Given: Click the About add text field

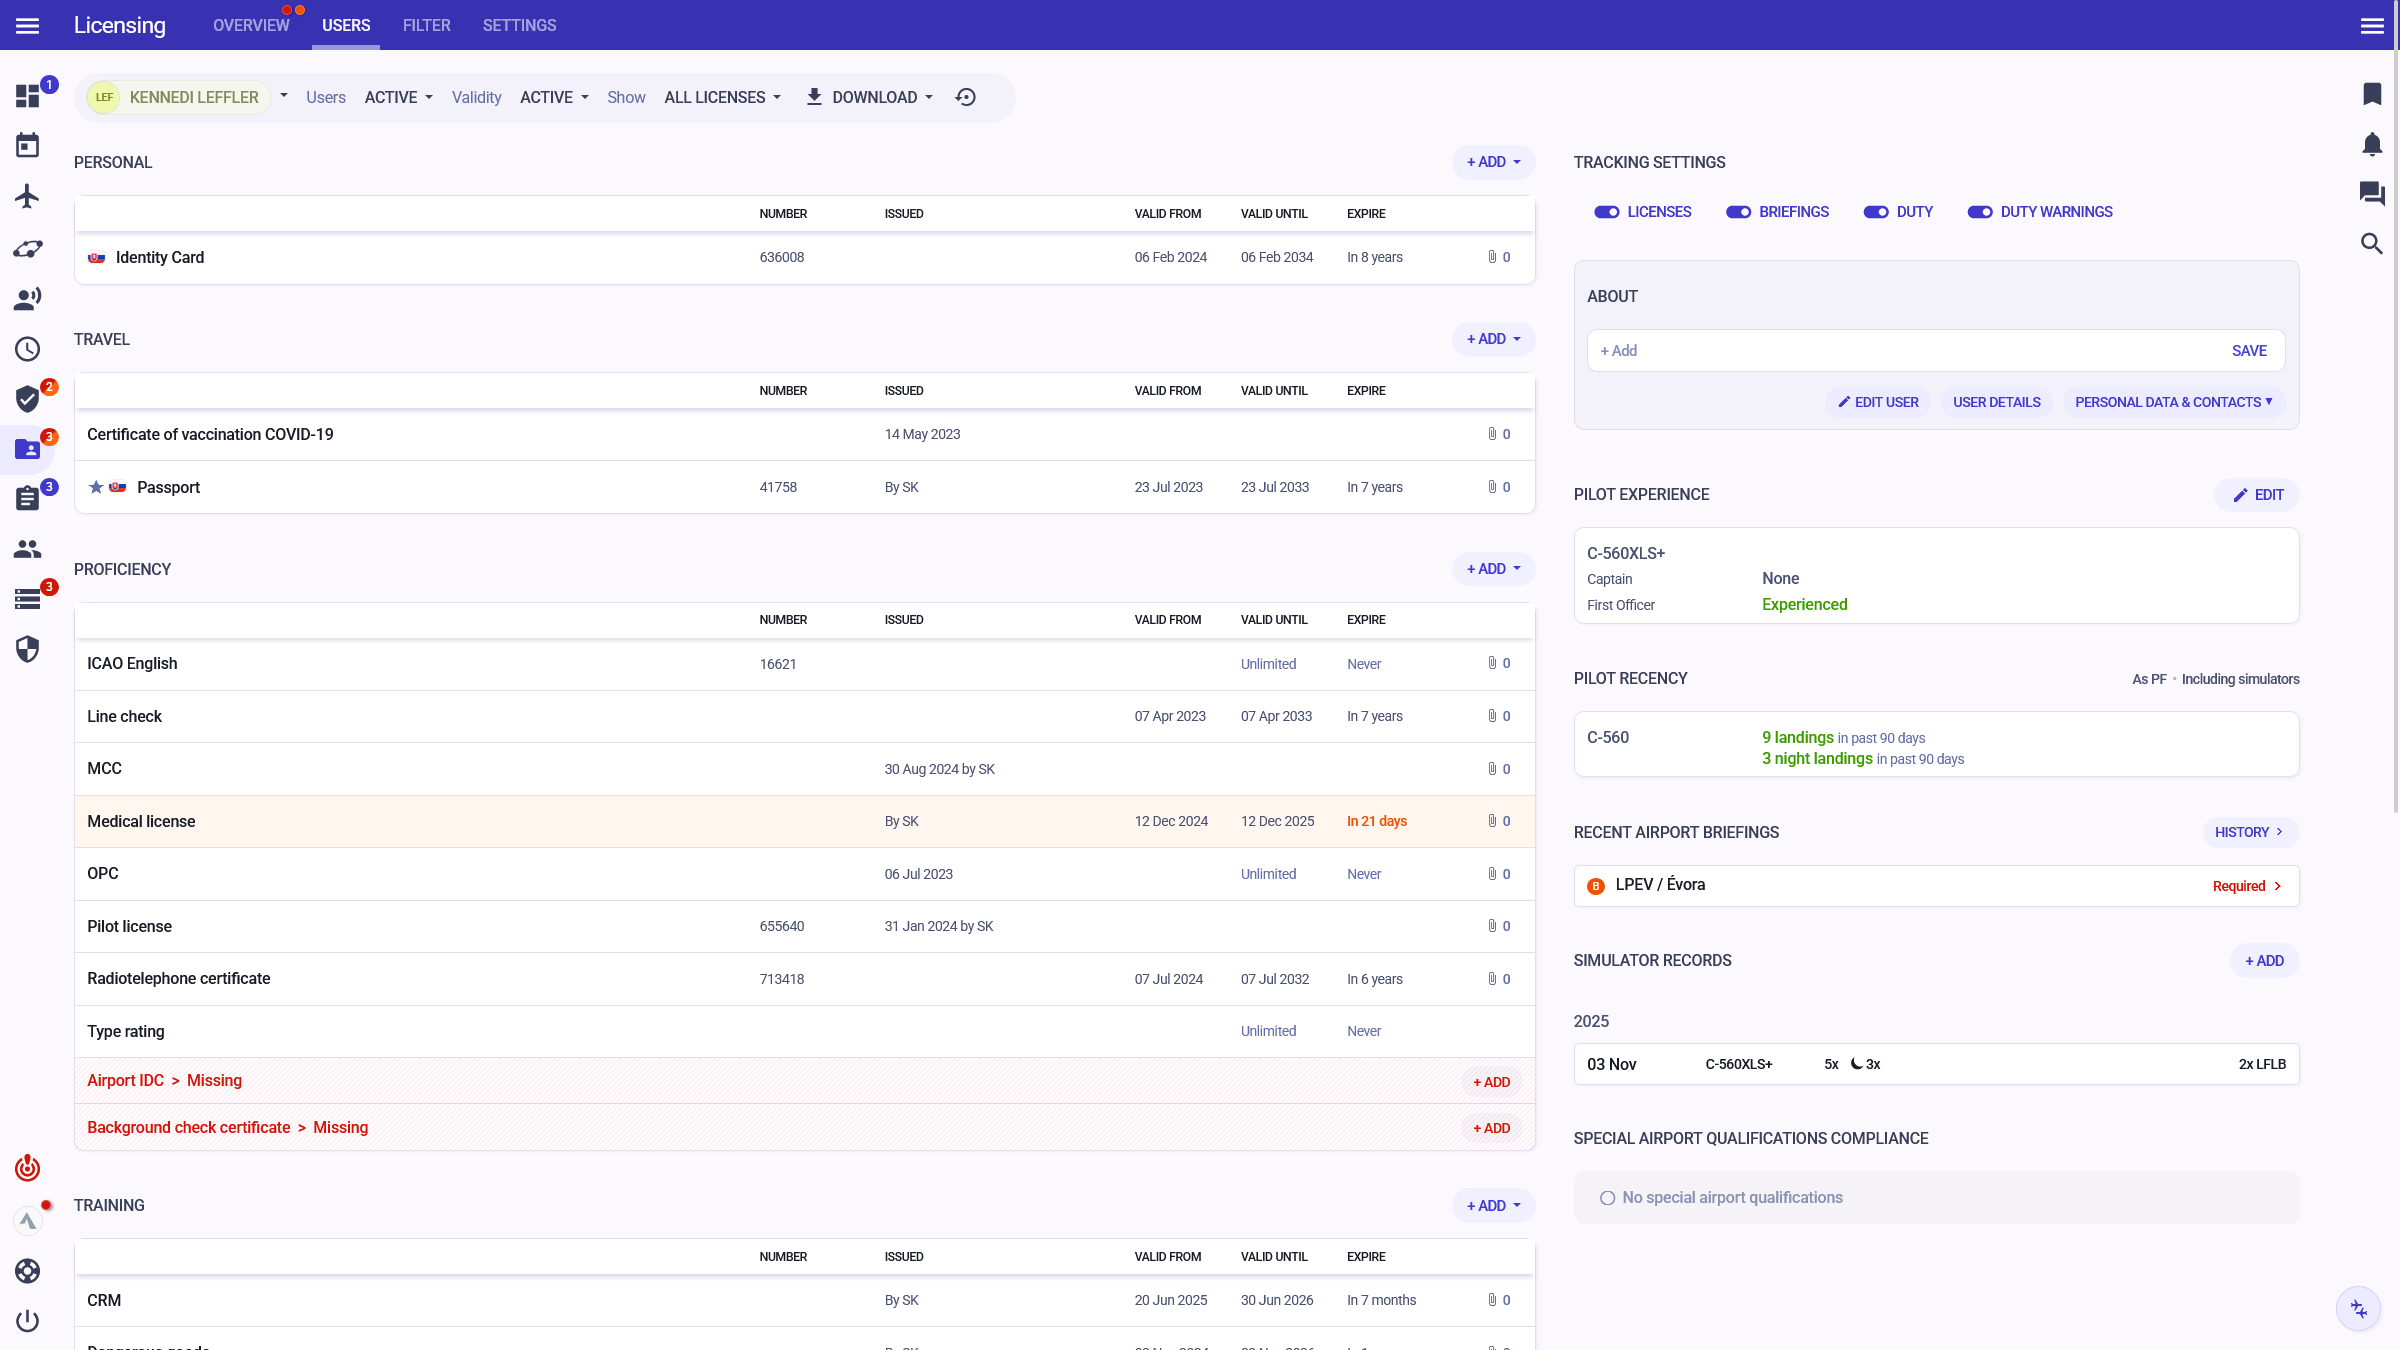Looking at the screenshot, I should [1900, 351].
